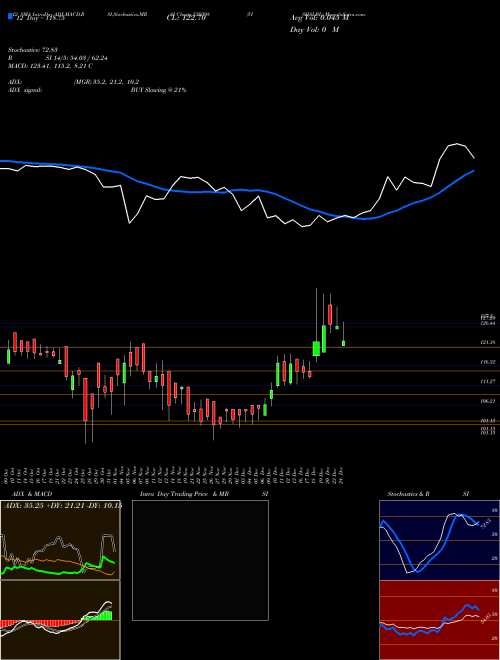Open the MACD histogram chart panel
This screenshot has height=660, width=500.
click(60, 620)
